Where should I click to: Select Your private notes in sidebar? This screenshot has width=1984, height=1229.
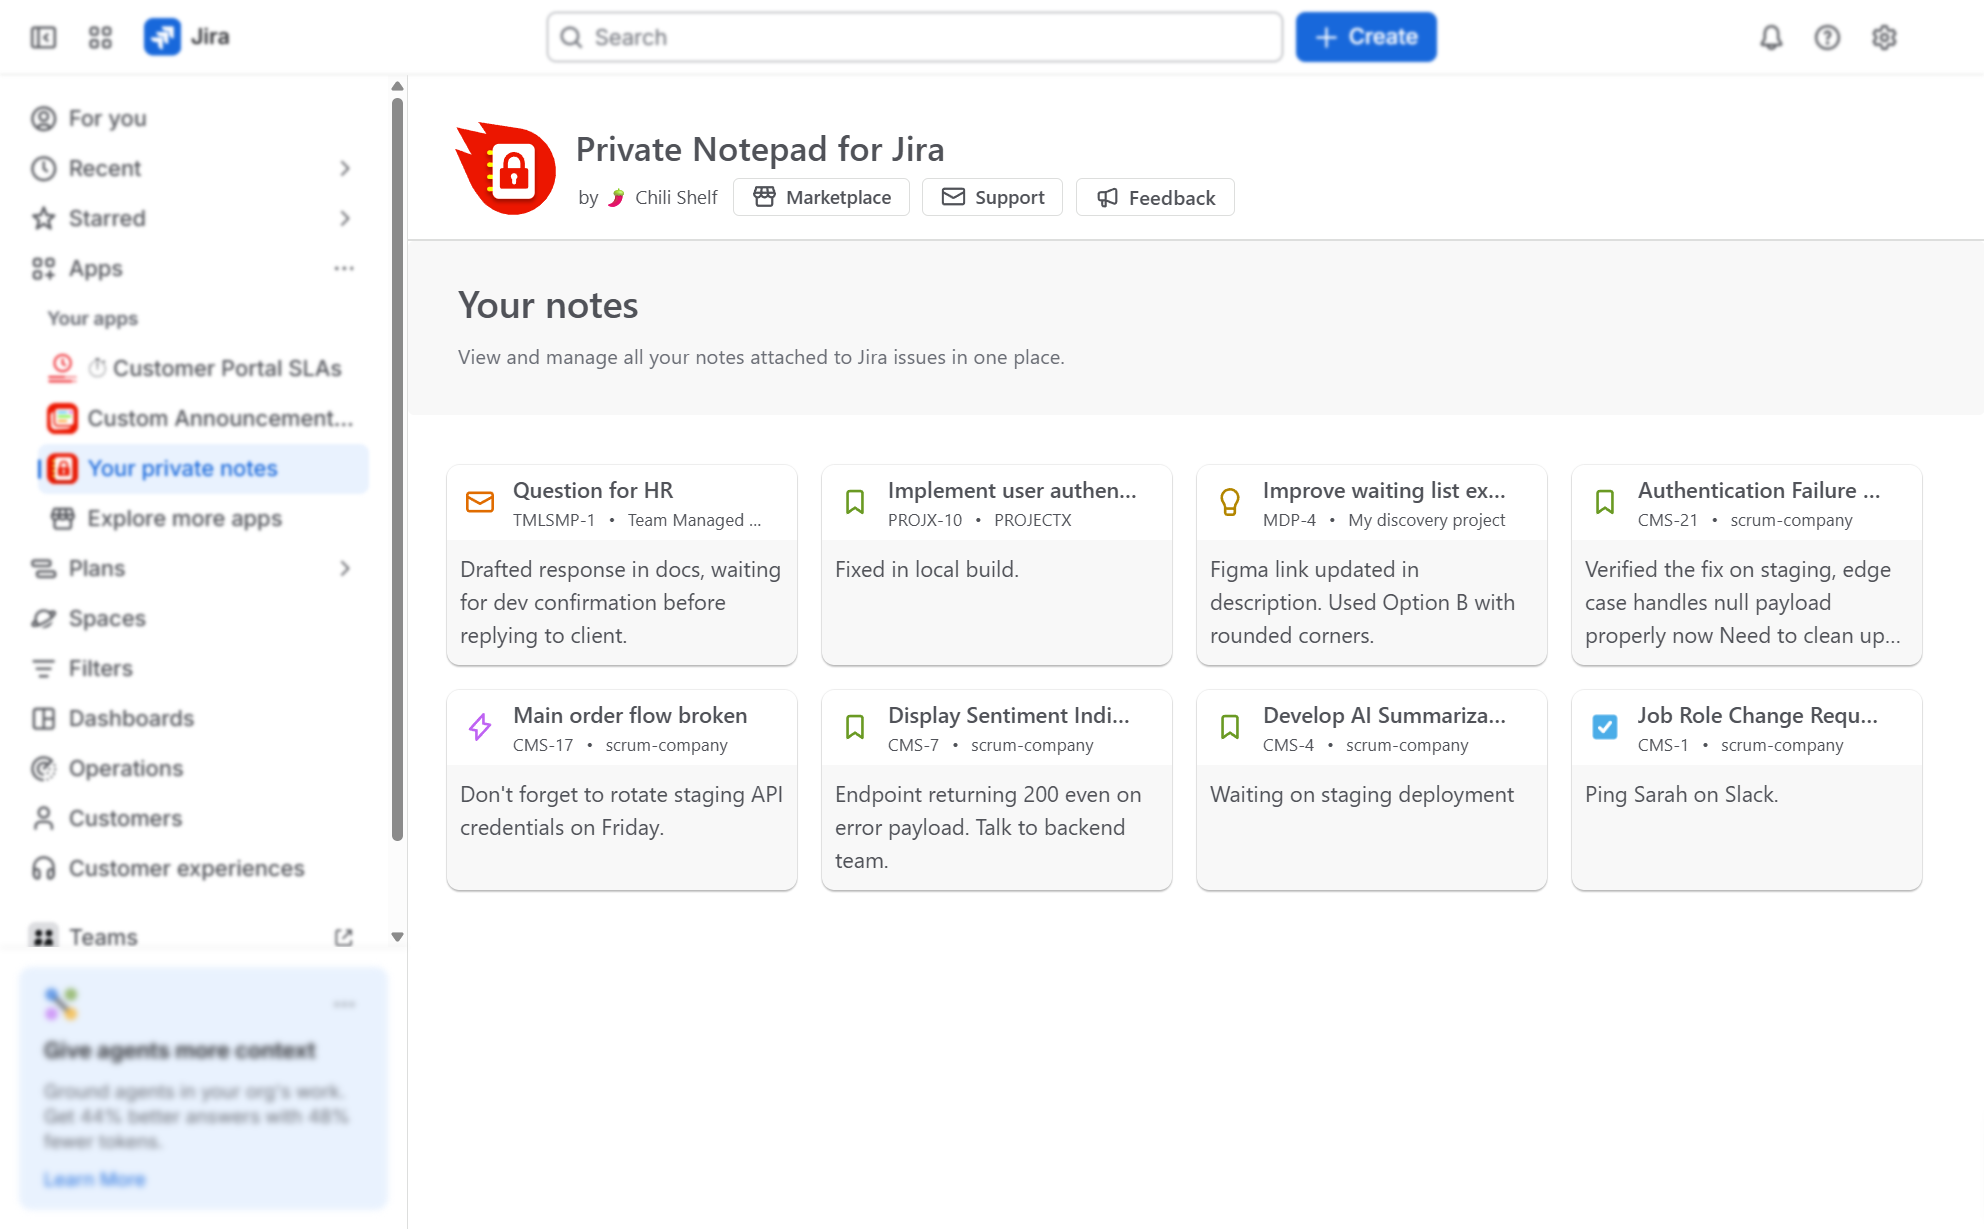click(x=204, y=468)
